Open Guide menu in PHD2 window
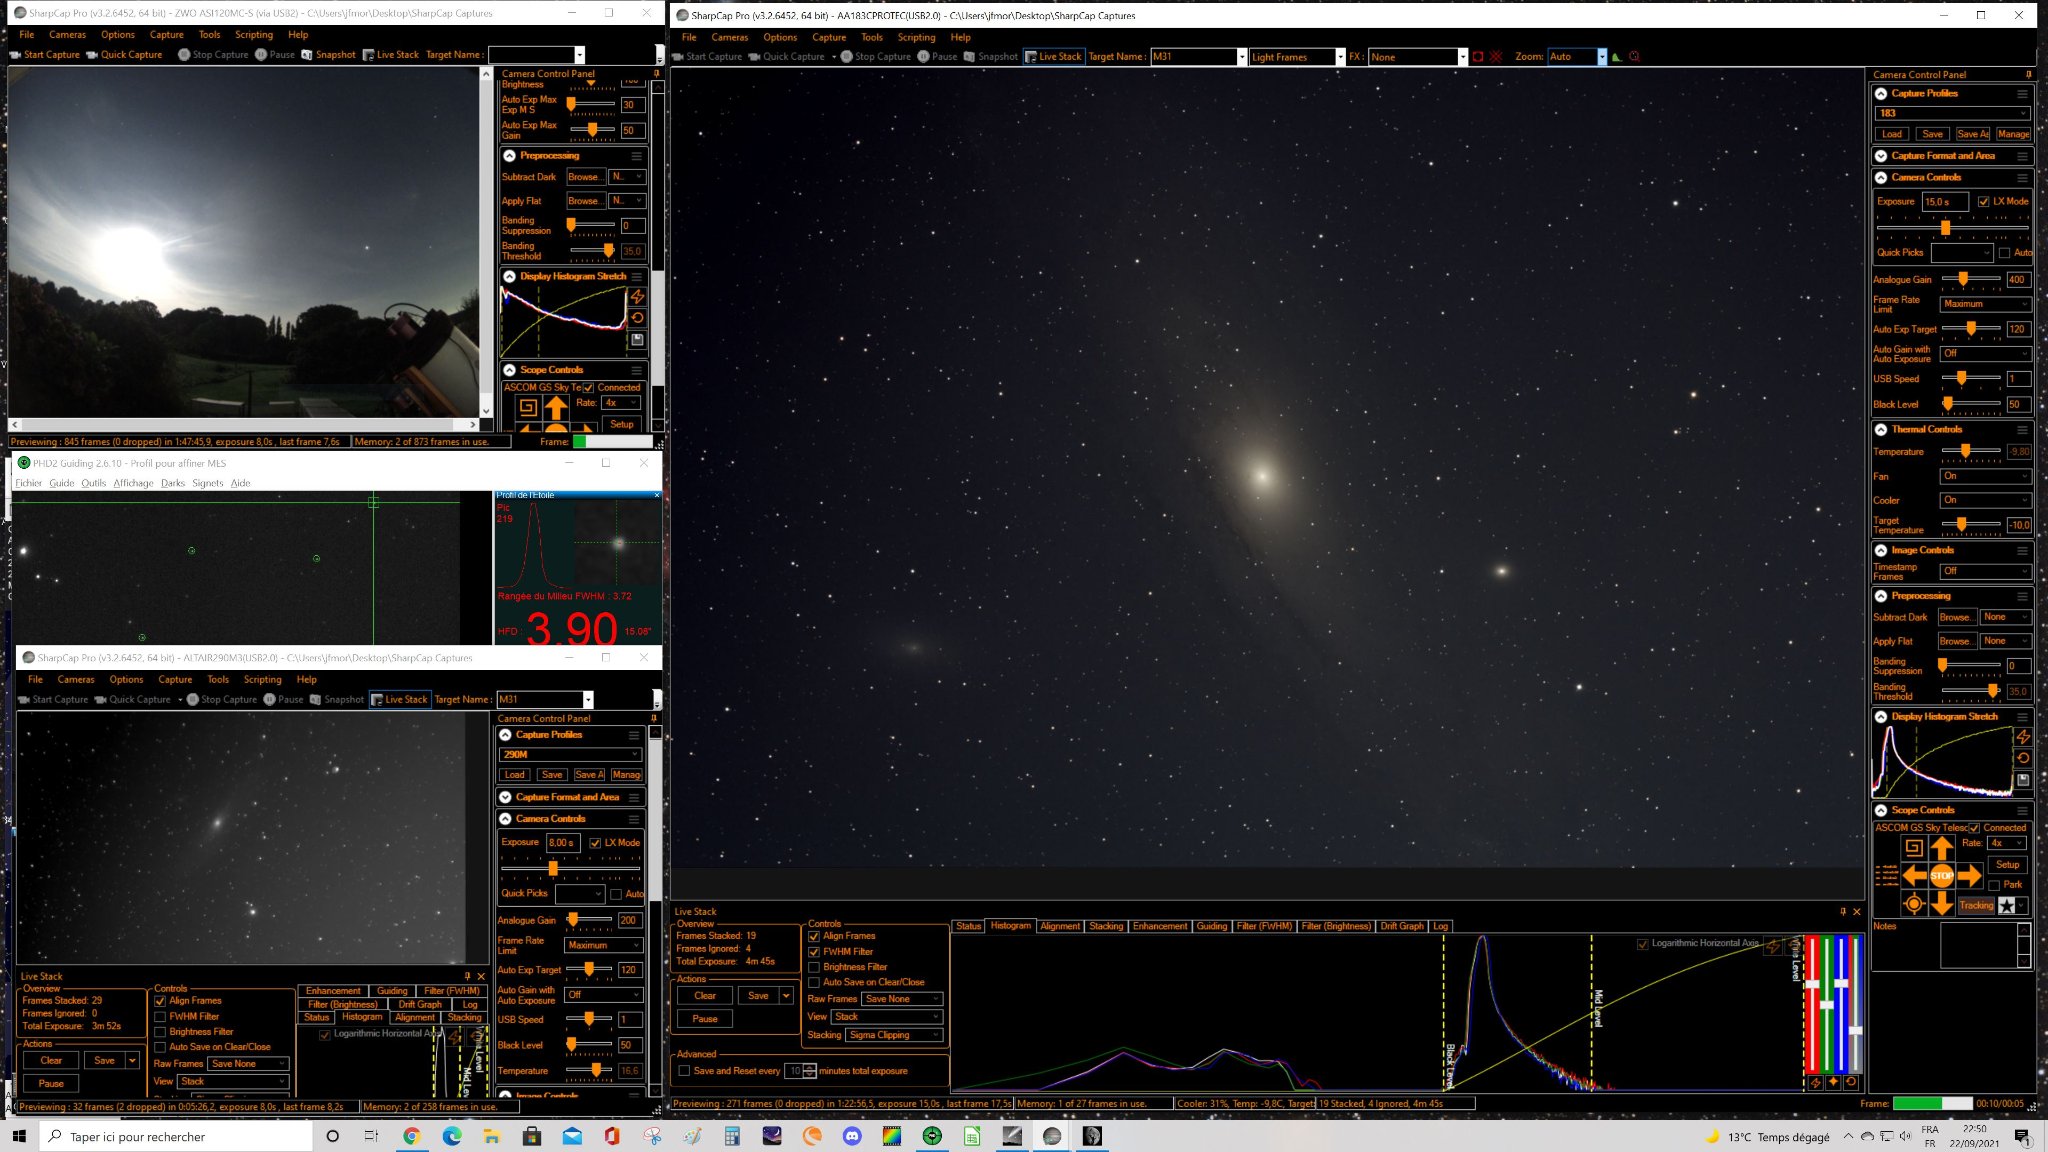Viewport: 2048px width, 1152px height. click(62, 483)
